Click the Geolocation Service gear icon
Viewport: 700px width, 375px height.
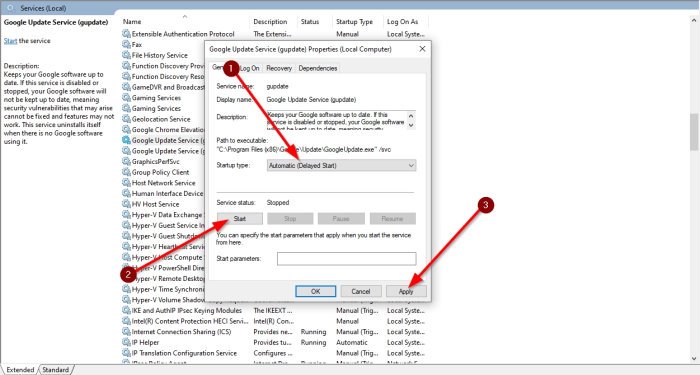[x=126, y=119]
